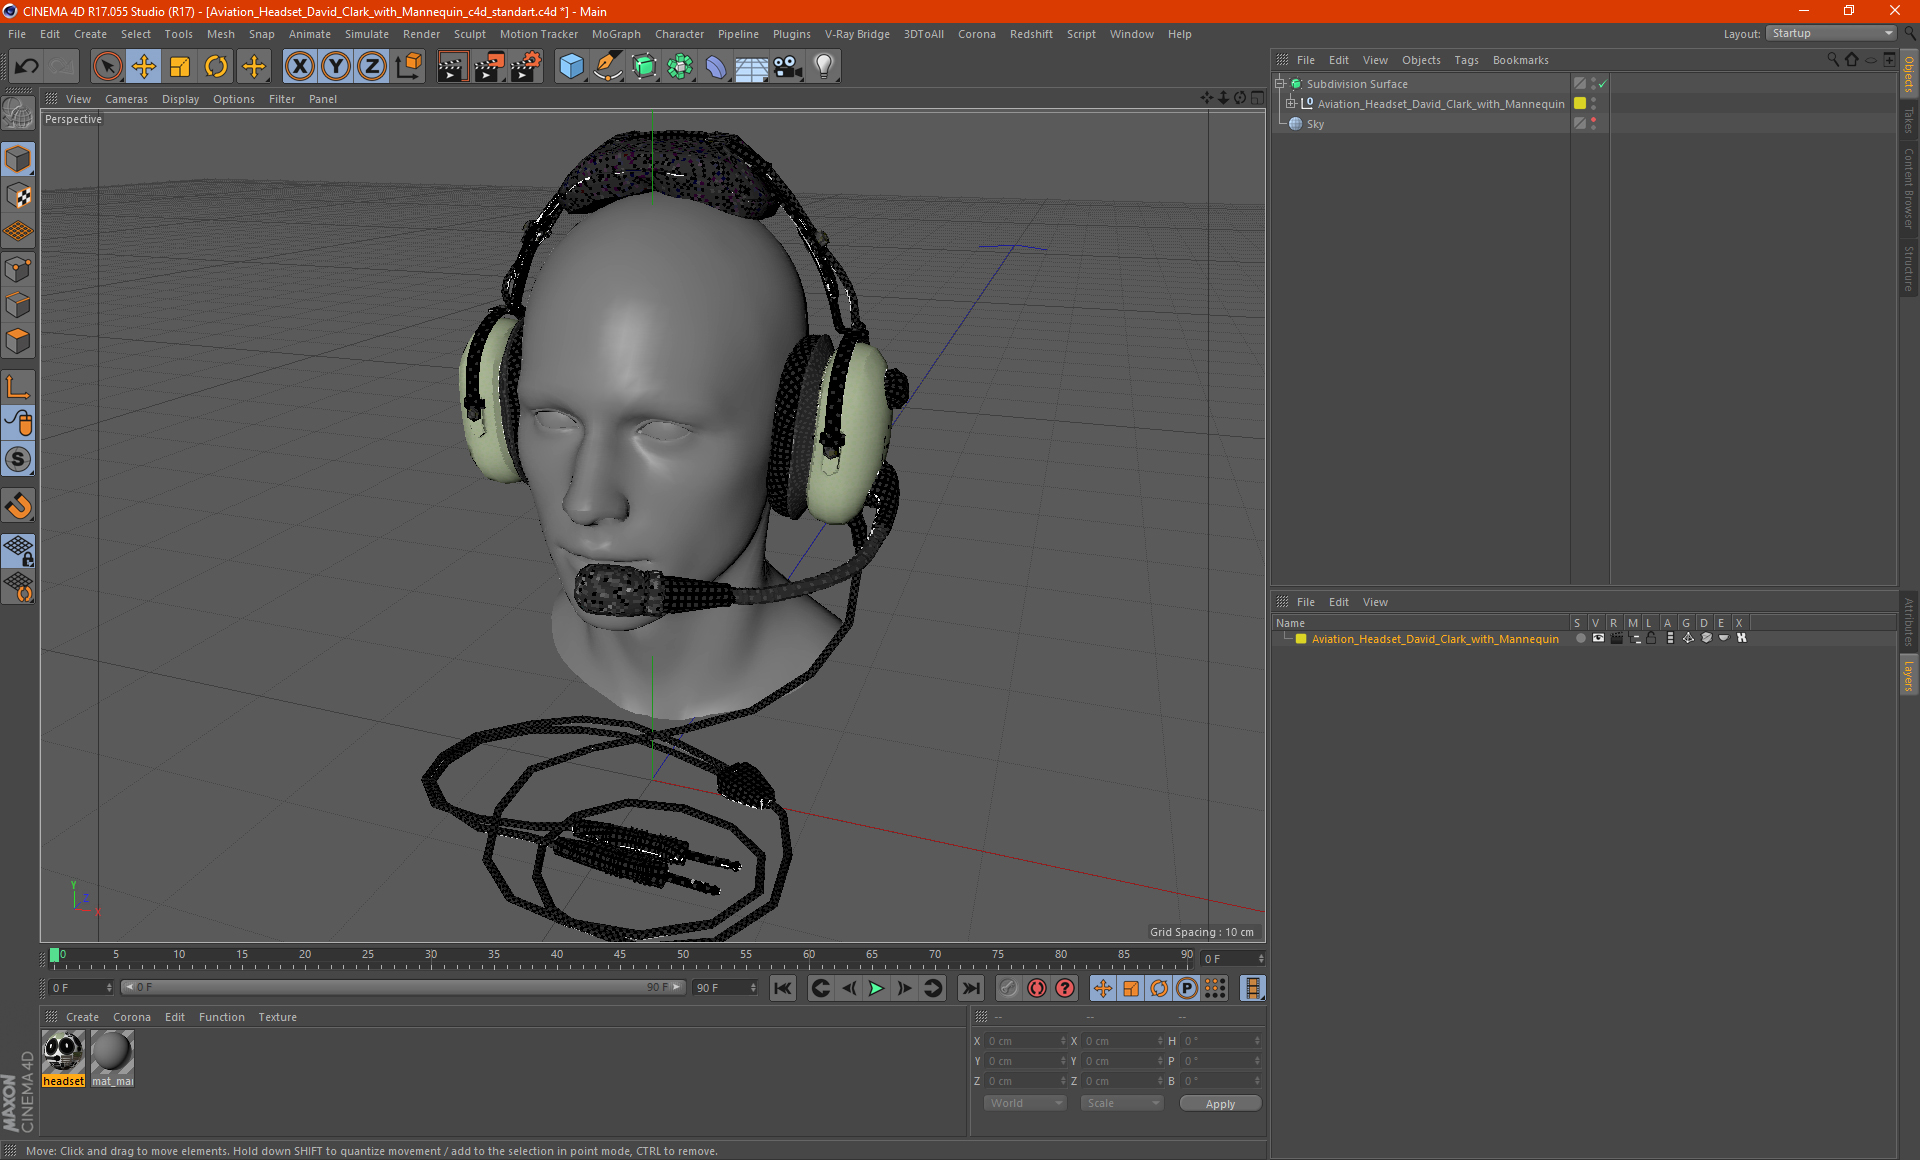The height and width of the screenshot is (1160, 1920).
Task: Switch to Model mode
Action: point(18,159)
